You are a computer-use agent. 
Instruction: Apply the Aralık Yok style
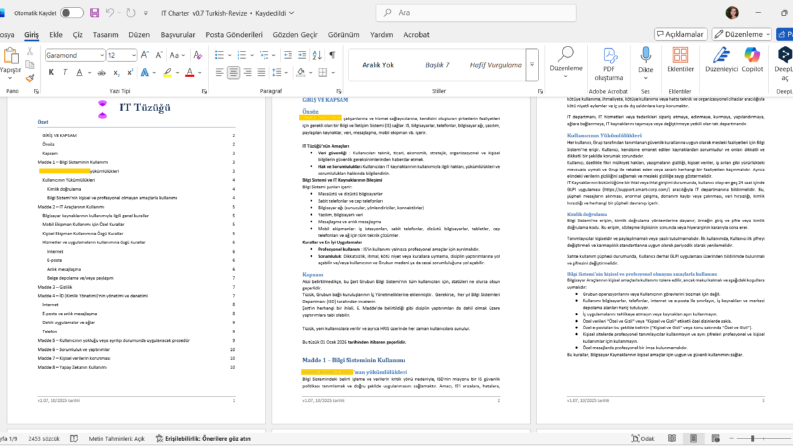coord(378,65)
